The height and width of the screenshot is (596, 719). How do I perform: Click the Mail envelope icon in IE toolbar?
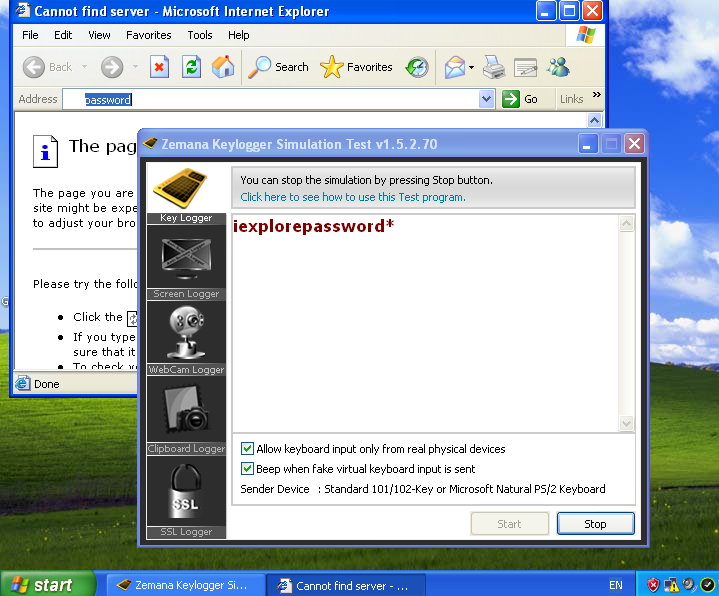click(x=455, y=67)
